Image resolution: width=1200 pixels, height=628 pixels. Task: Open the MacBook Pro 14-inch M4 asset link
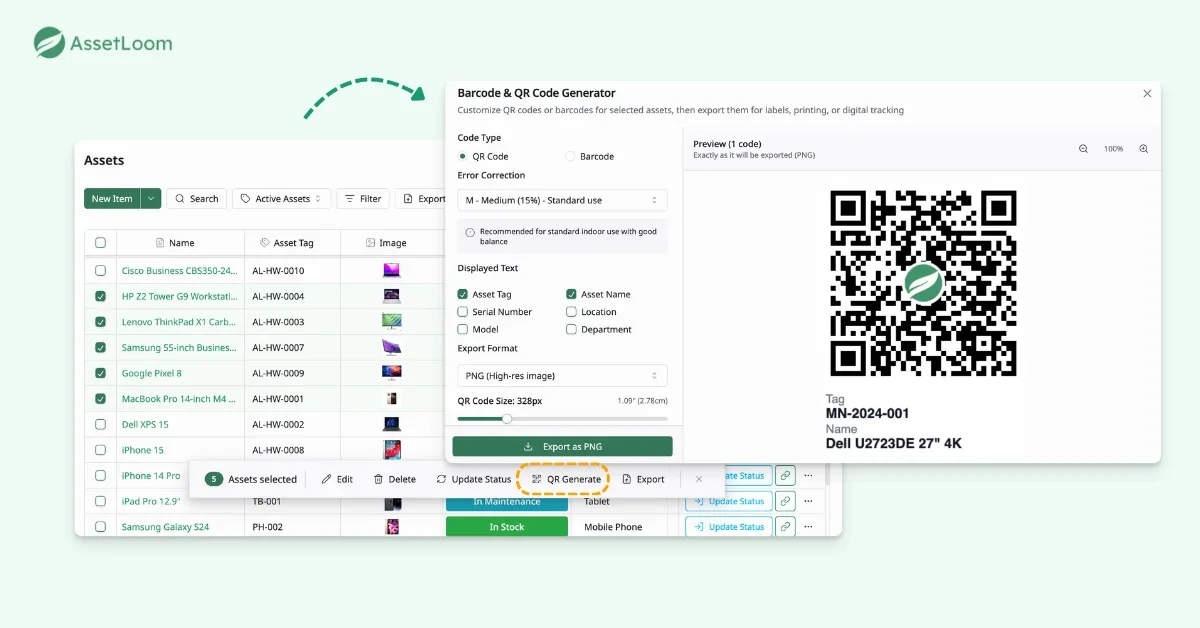click(x=179, y=399)
